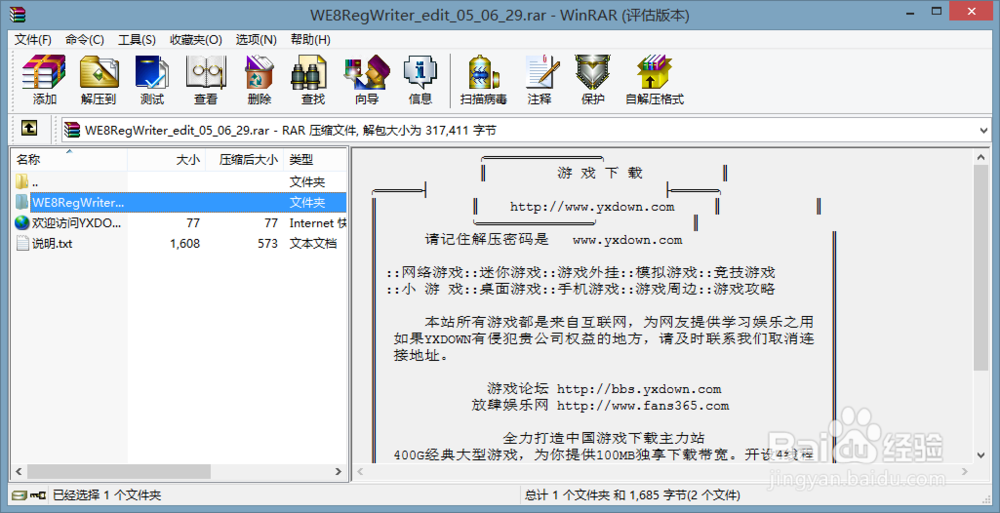Click packed size 573 cell
This screenshot has height=513, width=1000.
coord(268,243)
